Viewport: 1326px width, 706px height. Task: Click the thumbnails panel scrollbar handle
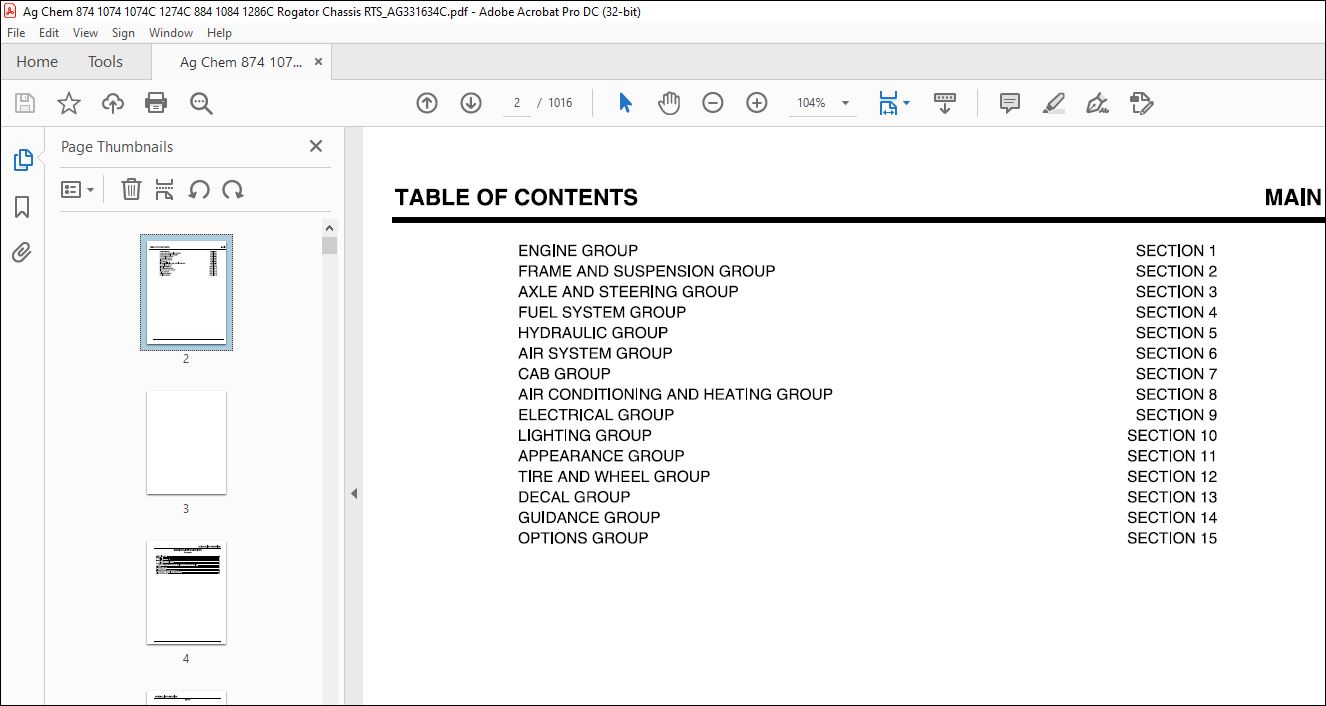[329, 245]
